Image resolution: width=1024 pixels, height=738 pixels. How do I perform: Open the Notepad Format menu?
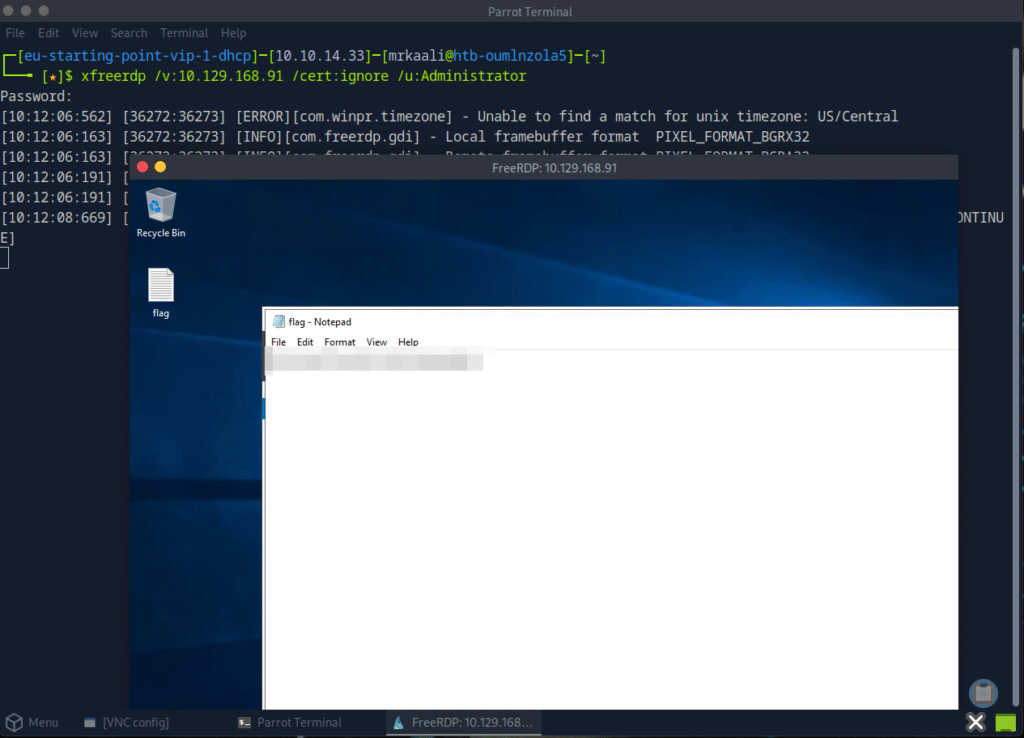(339, 342)
